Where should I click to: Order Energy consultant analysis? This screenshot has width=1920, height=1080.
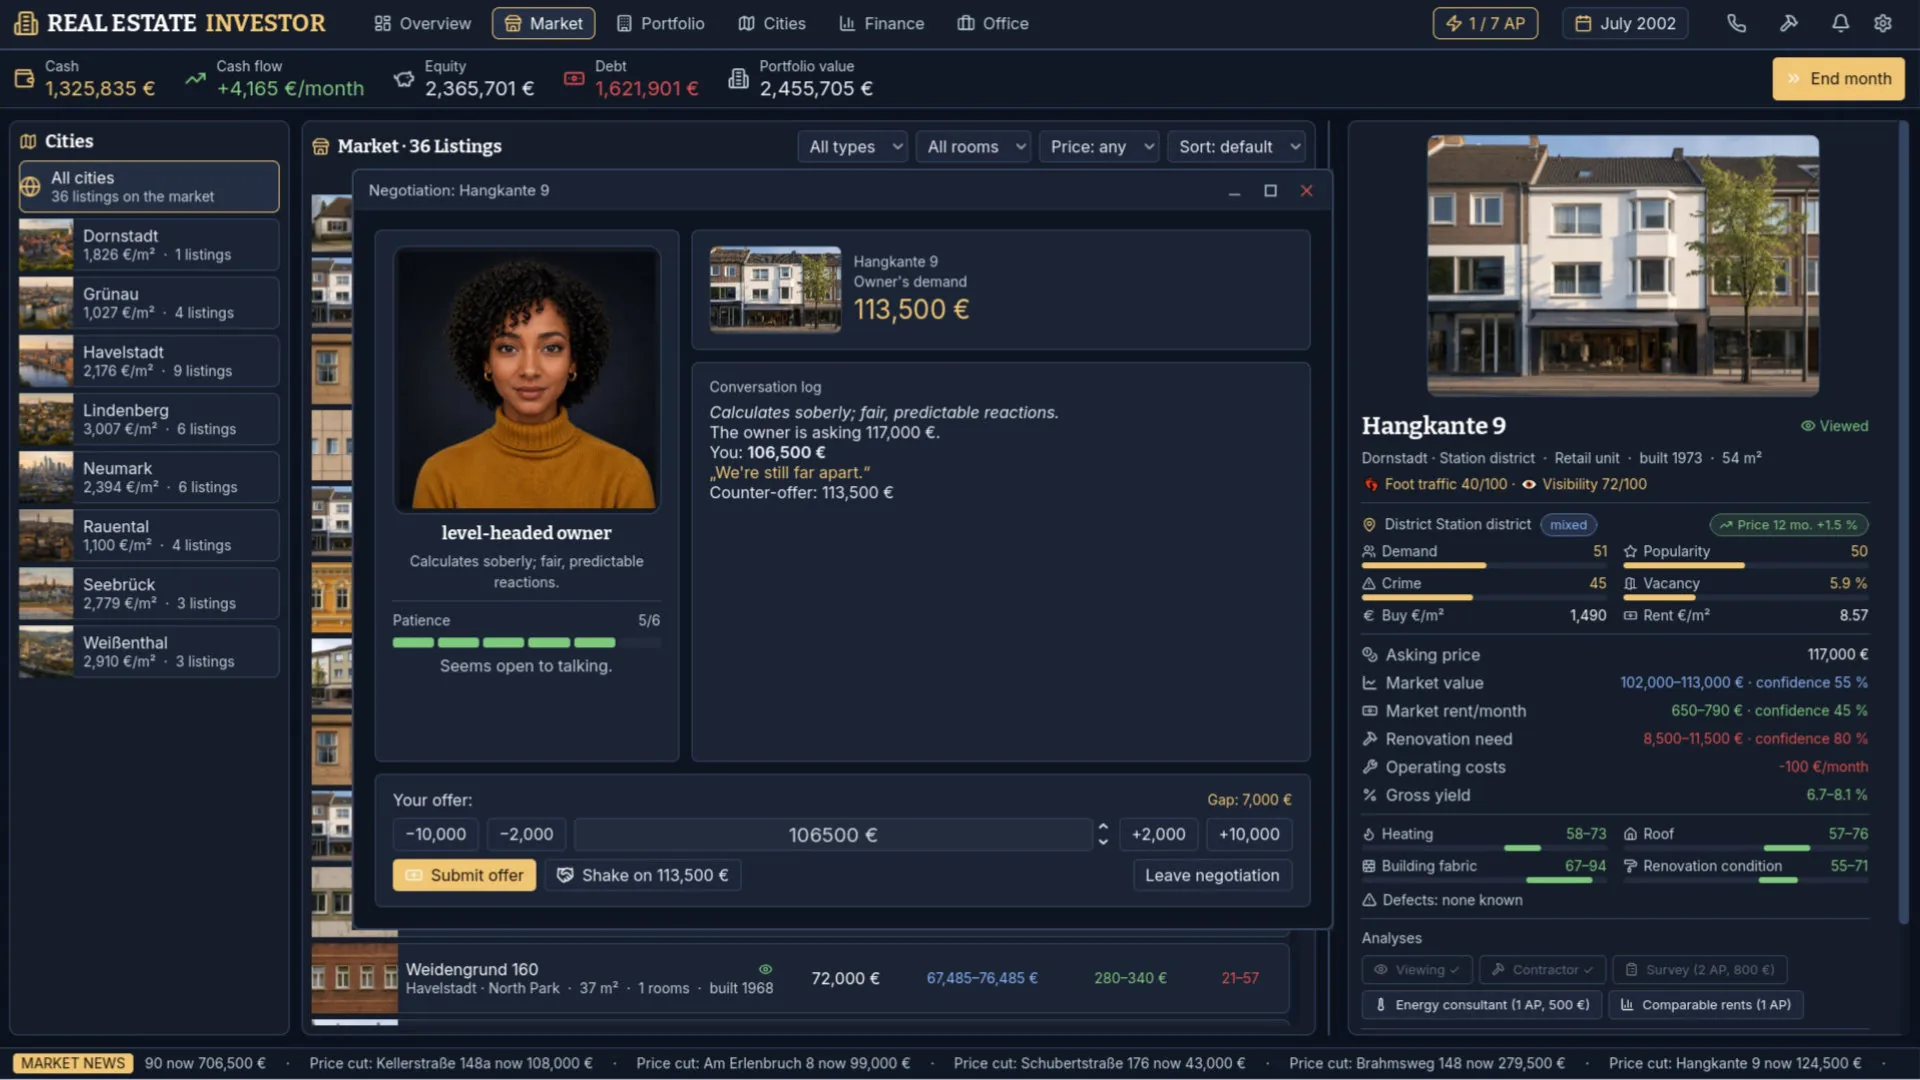pyautogui.click(x=1482, y=1005)
